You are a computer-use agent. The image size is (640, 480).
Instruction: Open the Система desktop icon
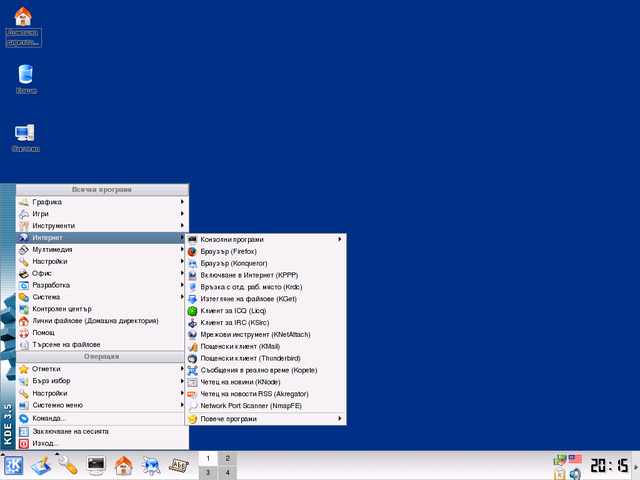click(25, 138)
